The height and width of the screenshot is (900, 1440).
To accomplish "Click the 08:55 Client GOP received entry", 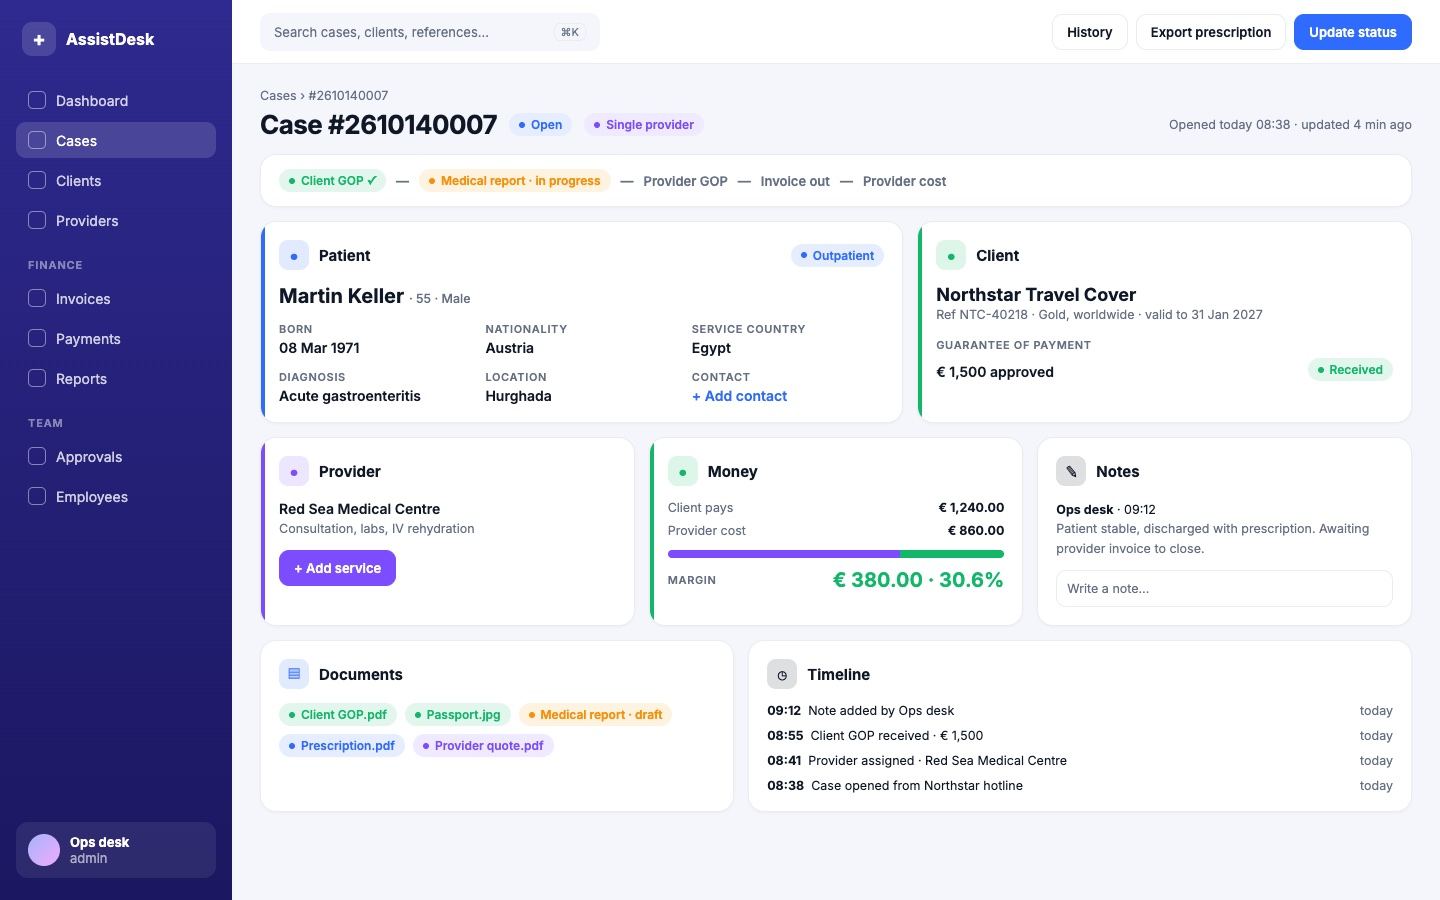I will click(x=1080, y=736).
